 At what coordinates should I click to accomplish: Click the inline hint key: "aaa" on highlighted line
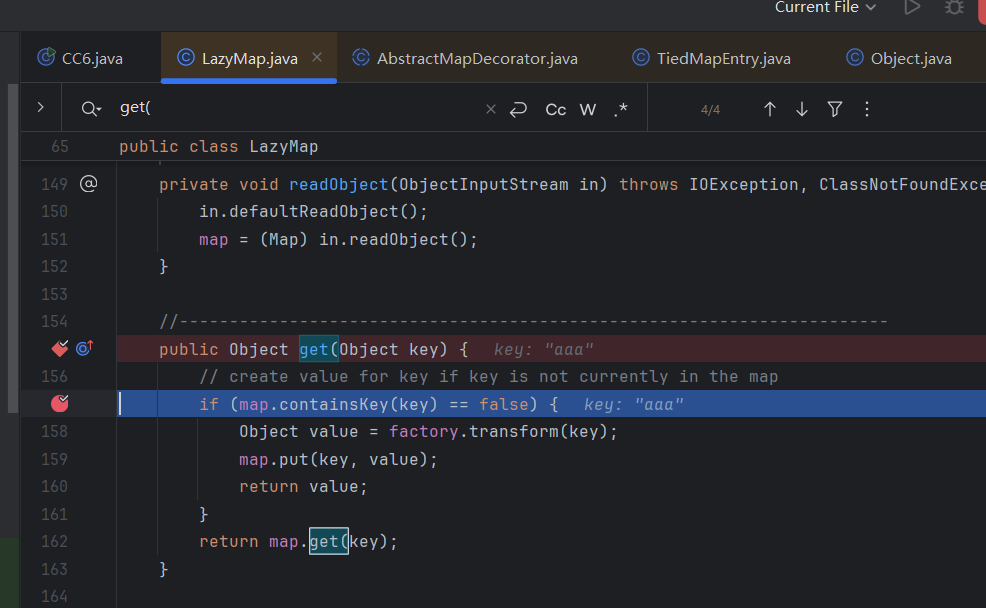pyautogui.click(x=633, y=404)
